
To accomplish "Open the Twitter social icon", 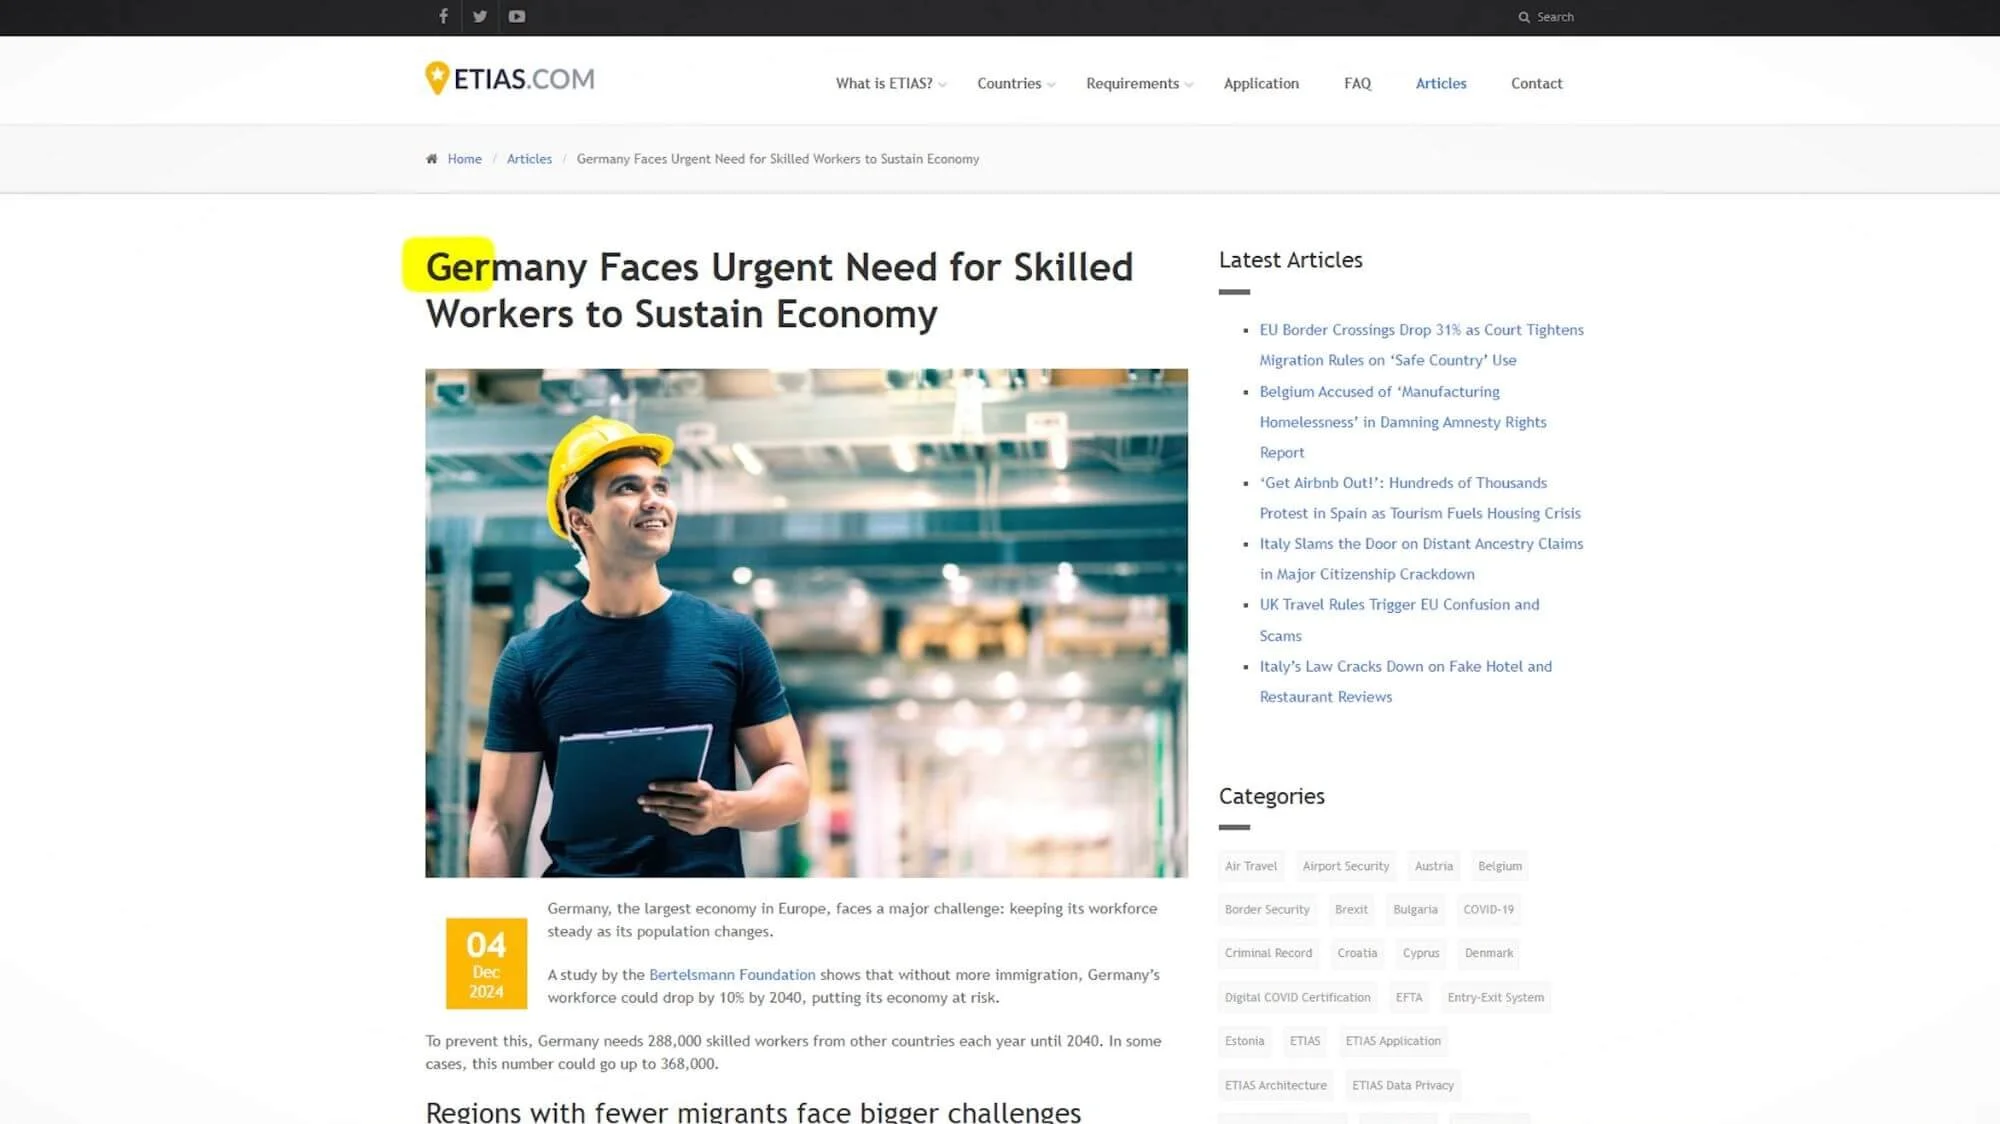I will tap(480, 16).
